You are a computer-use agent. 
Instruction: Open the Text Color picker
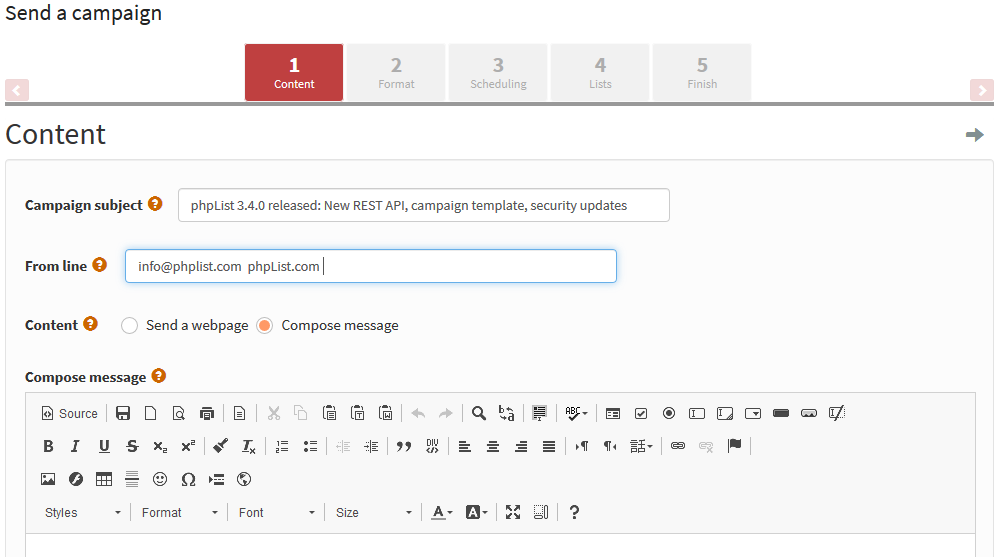[x=441, y=513]
